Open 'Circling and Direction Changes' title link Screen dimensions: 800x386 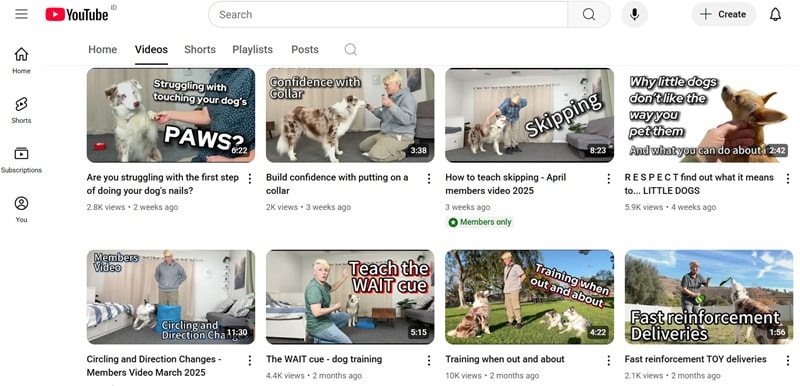pyautogui.click(x=154, y=366)
